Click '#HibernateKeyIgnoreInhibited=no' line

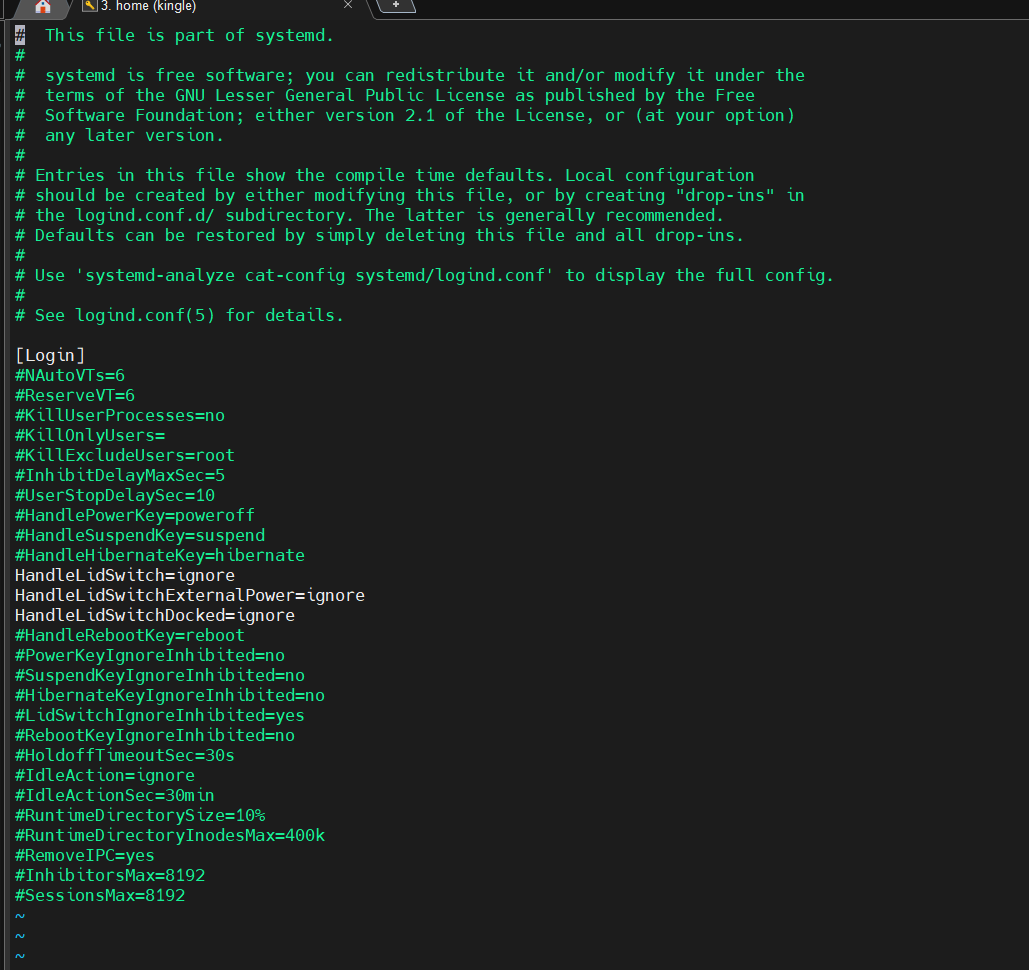point(170,696)
